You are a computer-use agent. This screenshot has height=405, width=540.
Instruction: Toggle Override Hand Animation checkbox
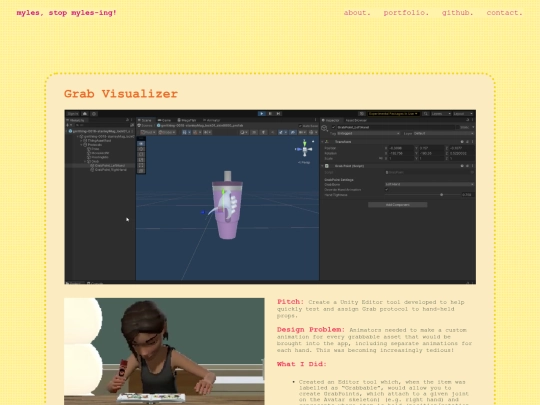[x=387, y=189]
